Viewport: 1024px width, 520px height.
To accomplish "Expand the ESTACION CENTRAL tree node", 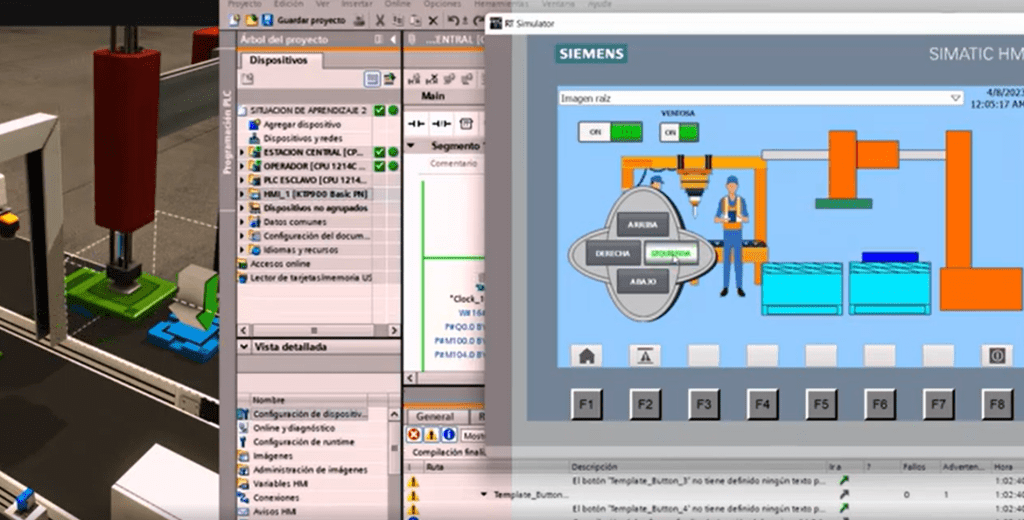I will pos(243,151).
